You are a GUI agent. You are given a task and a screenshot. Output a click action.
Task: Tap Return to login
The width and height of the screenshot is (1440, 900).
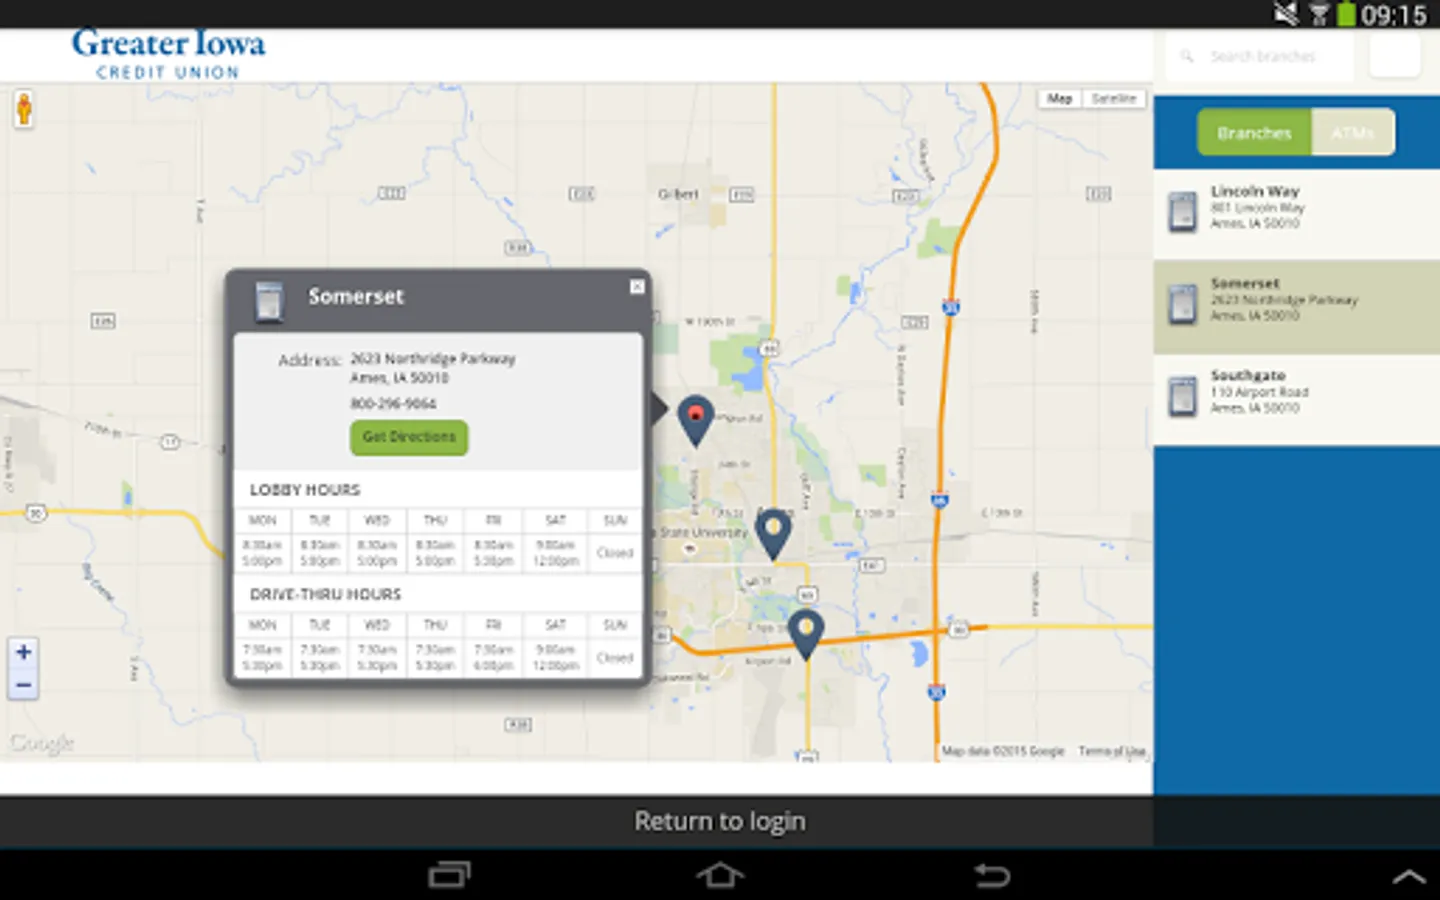pos(720,822)
